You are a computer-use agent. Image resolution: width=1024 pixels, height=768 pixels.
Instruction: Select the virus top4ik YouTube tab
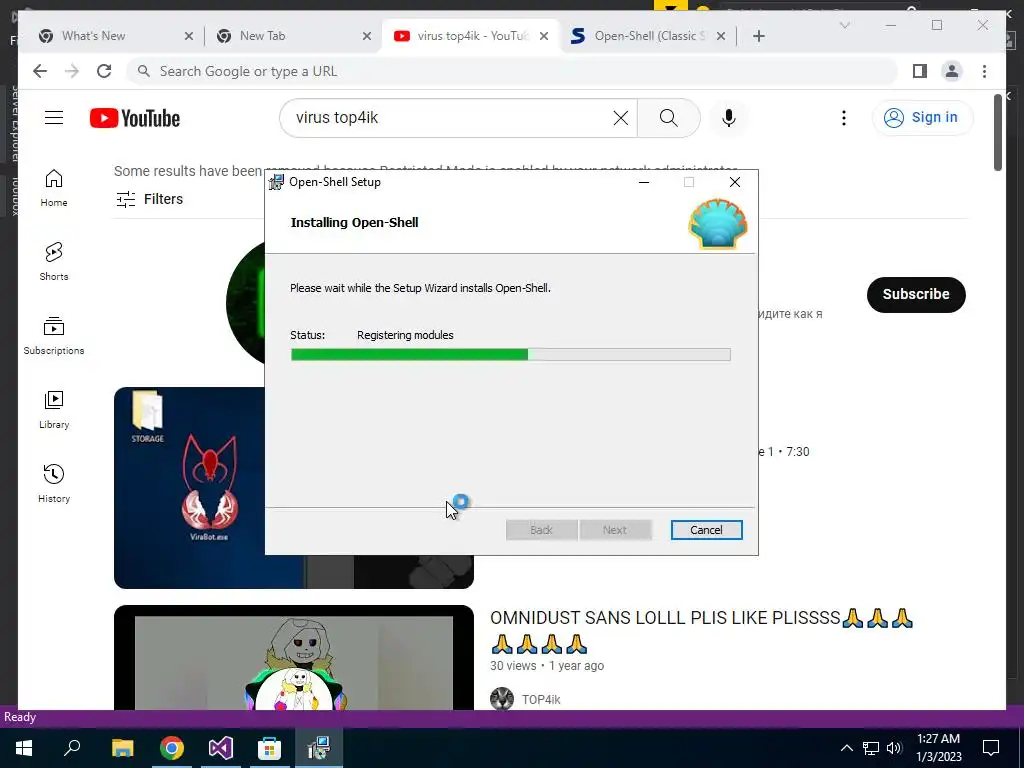point(472,36)
